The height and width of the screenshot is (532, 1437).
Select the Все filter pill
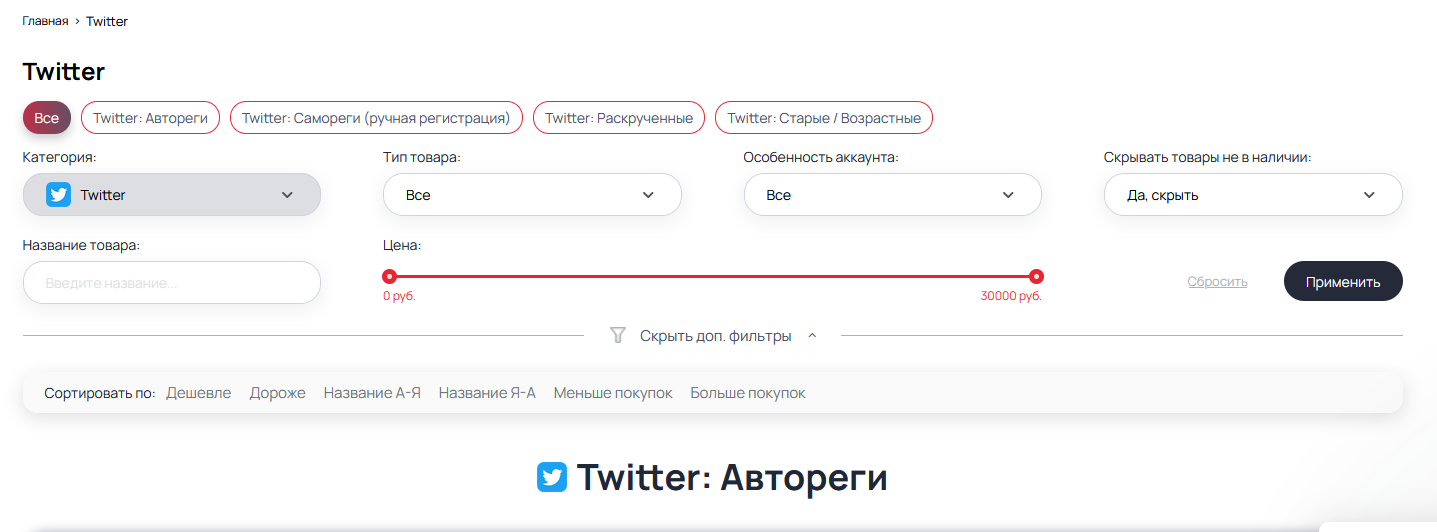(x=47, y=118)
